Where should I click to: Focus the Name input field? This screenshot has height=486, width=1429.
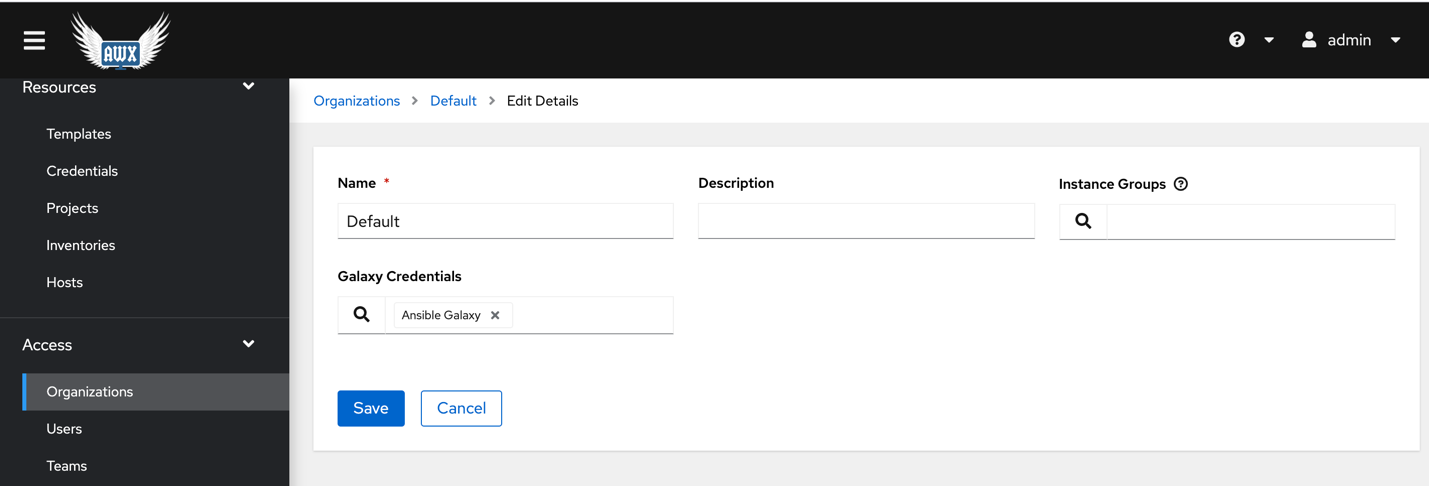tap(506, 221)
